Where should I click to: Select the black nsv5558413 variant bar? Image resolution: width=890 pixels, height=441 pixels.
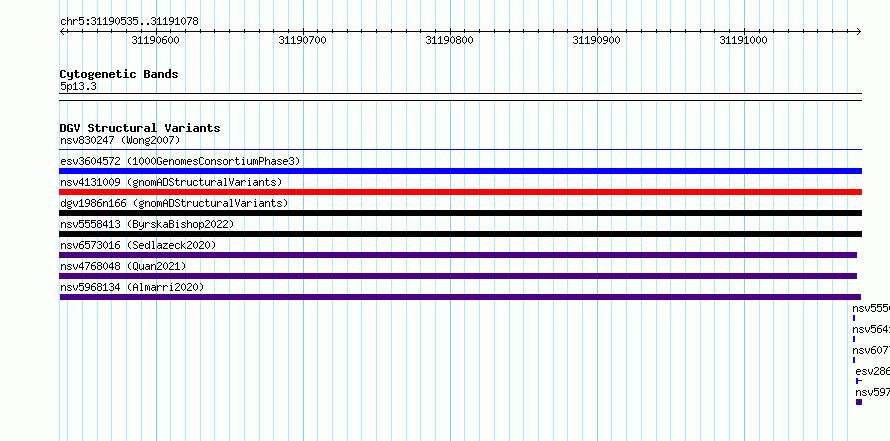pos(461,234)
